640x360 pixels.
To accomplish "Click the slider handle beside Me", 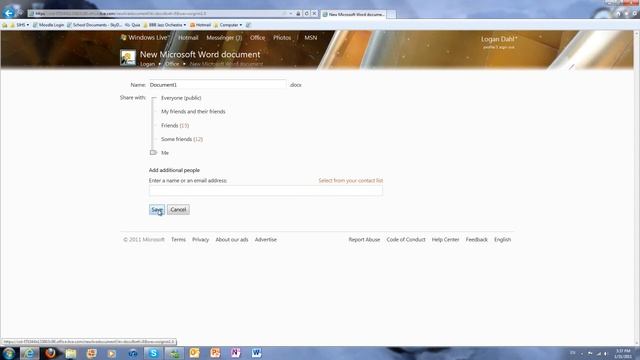I will pyautogui.click(x=153, y=152).
